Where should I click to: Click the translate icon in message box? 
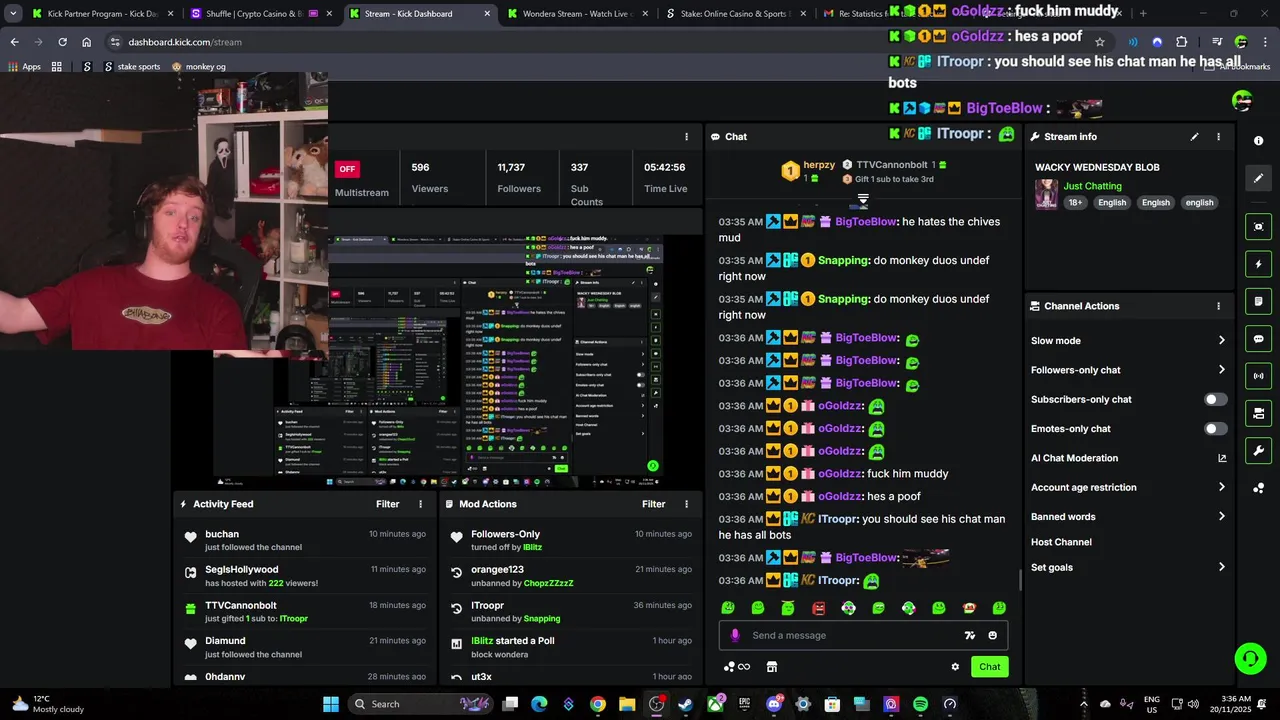point(969,635)
